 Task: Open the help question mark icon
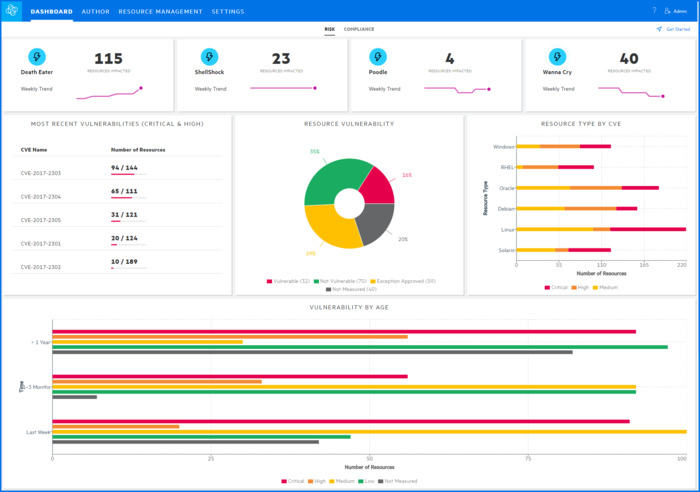pos(655,11)
